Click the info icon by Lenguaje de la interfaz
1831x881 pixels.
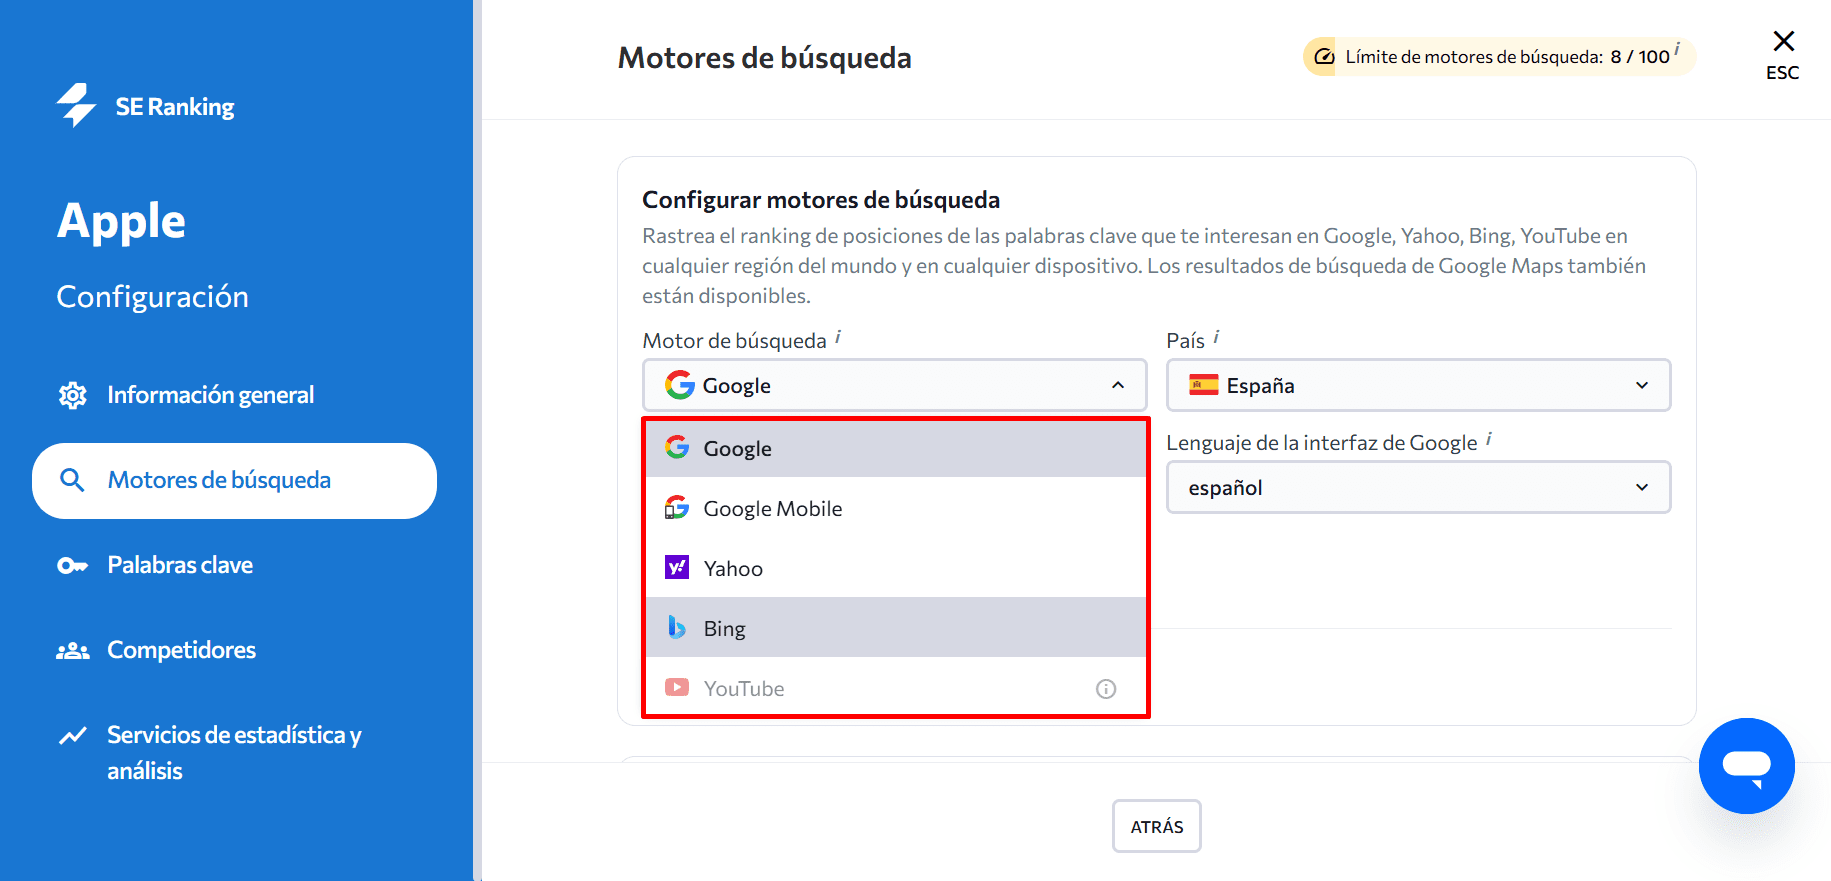[x=1489, y=439]
